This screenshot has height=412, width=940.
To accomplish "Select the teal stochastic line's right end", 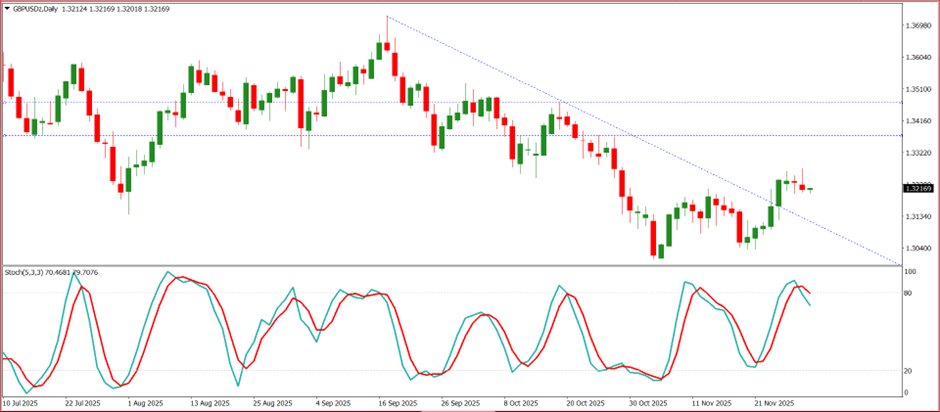I will click(x=810, y=305).
